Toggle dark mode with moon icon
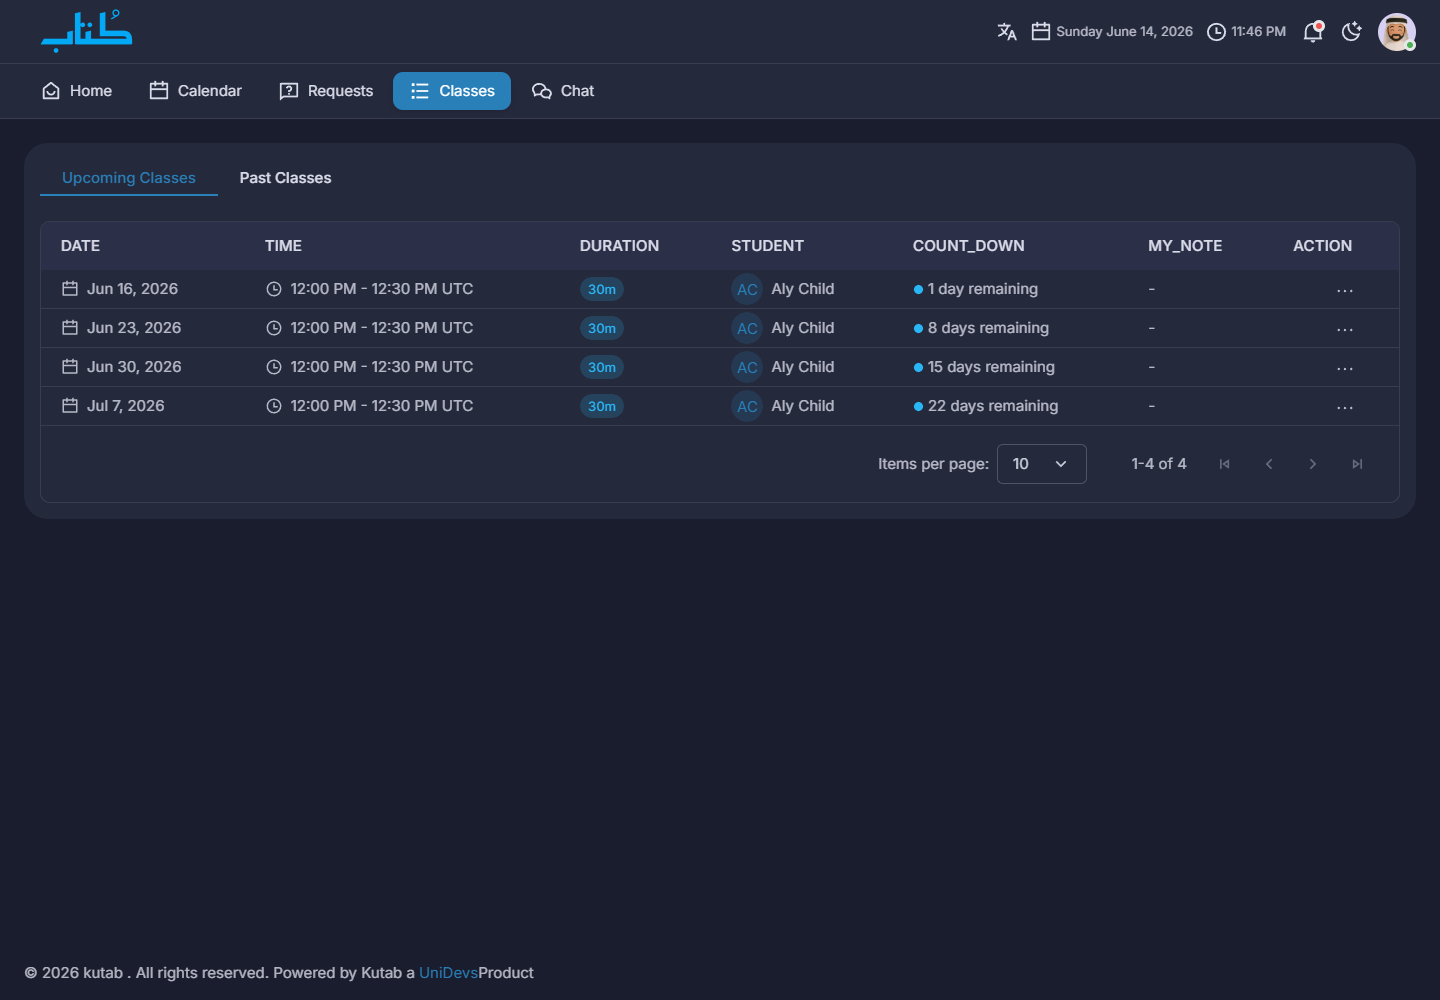Viewport: 1440px width, 1000px height. click(x=1352, y=32)
